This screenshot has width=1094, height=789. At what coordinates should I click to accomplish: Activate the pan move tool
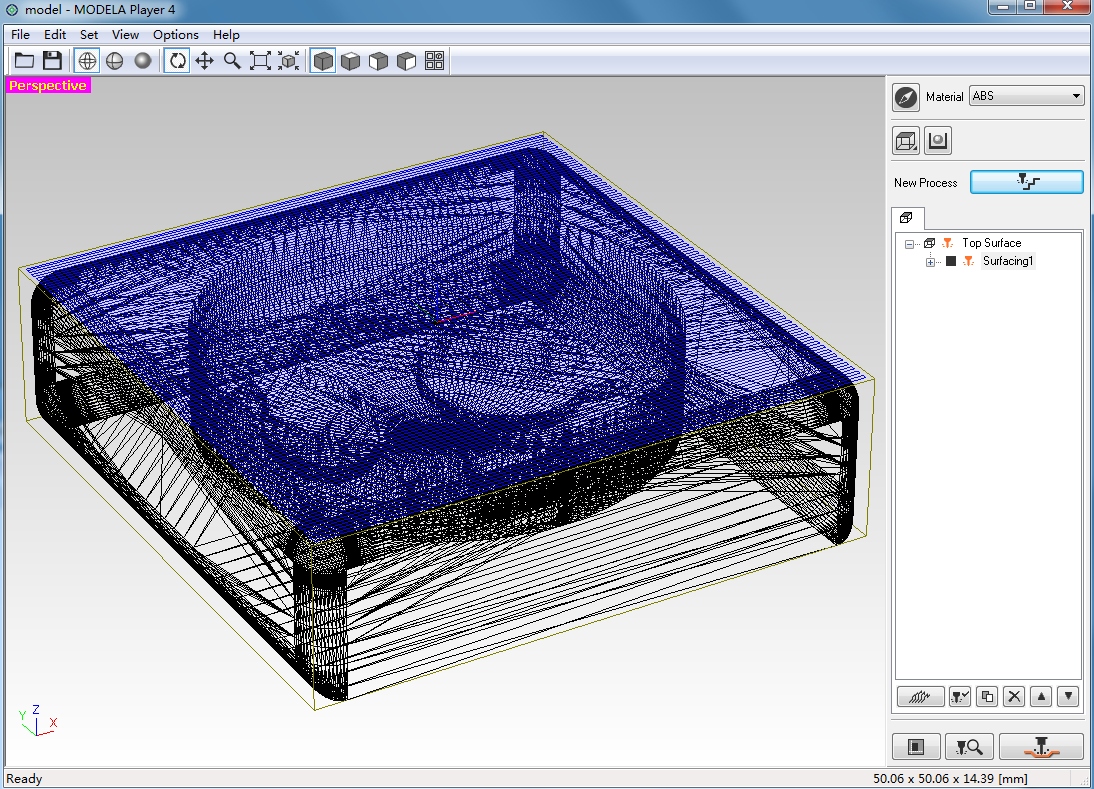(204, 61)
